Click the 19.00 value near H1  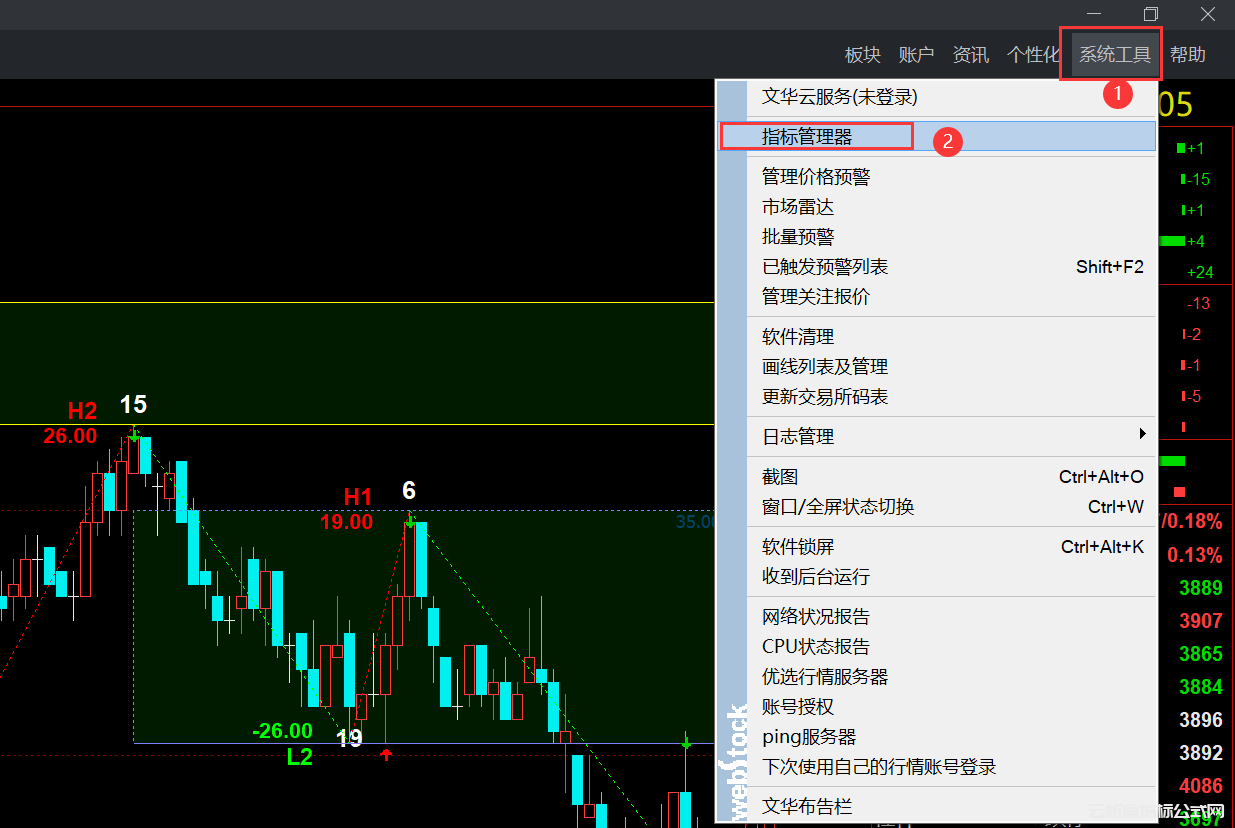pos(346,522)
